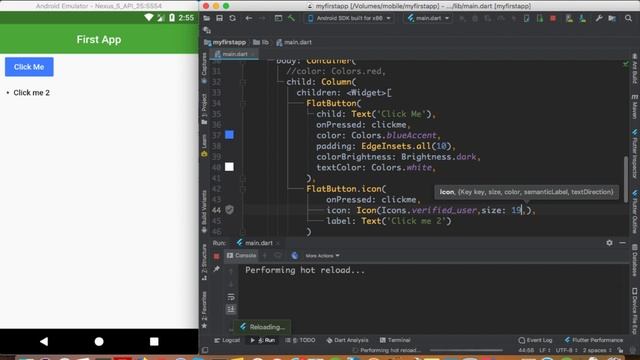Click the editor vertical scrollbar
This screenshot has width=640, height=360.
click(625, 179)
